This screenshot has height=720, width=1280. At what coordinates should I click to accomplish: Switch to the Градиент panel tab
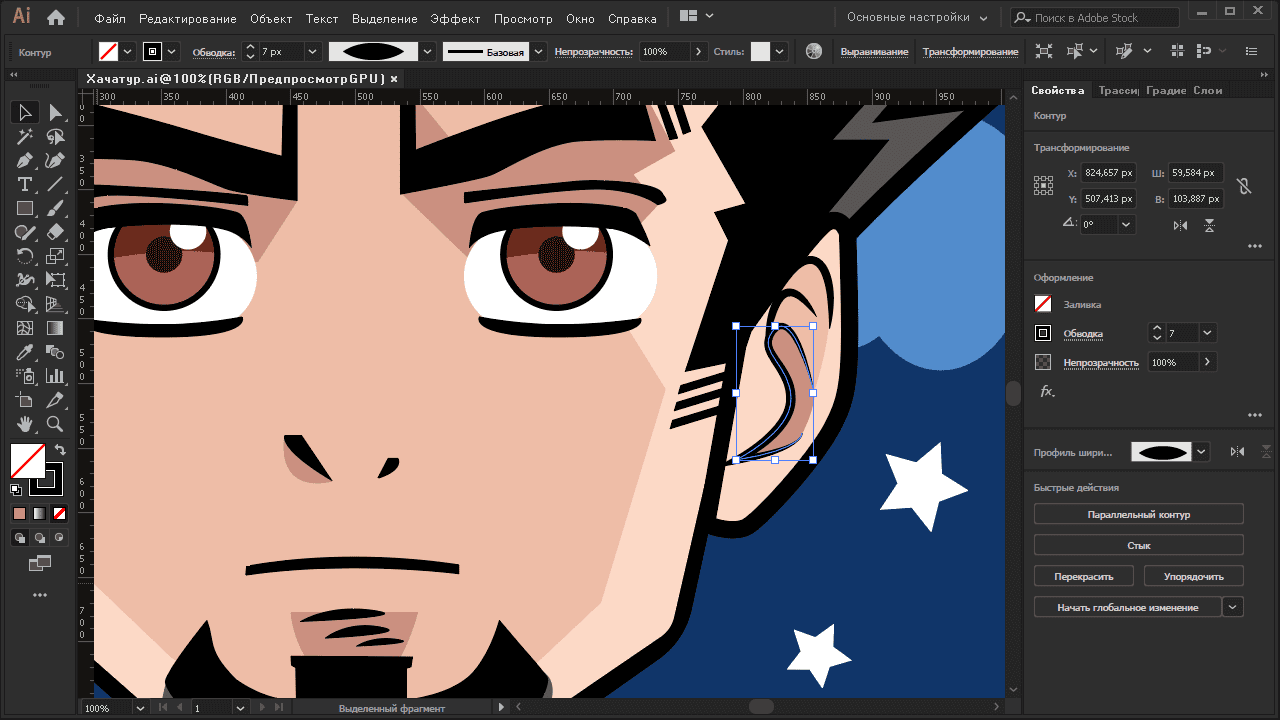tap(1166, 90)
